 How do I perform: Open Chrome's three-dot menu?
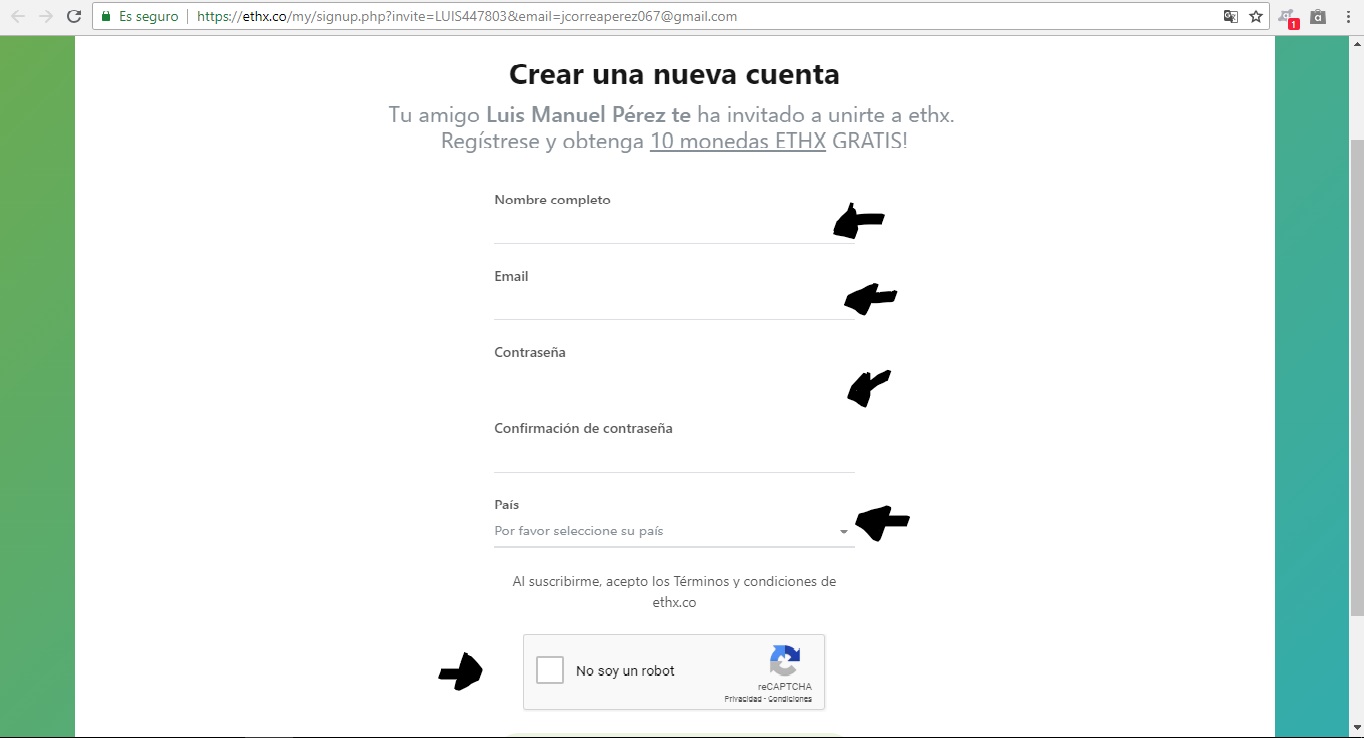tap(1346, 17)
